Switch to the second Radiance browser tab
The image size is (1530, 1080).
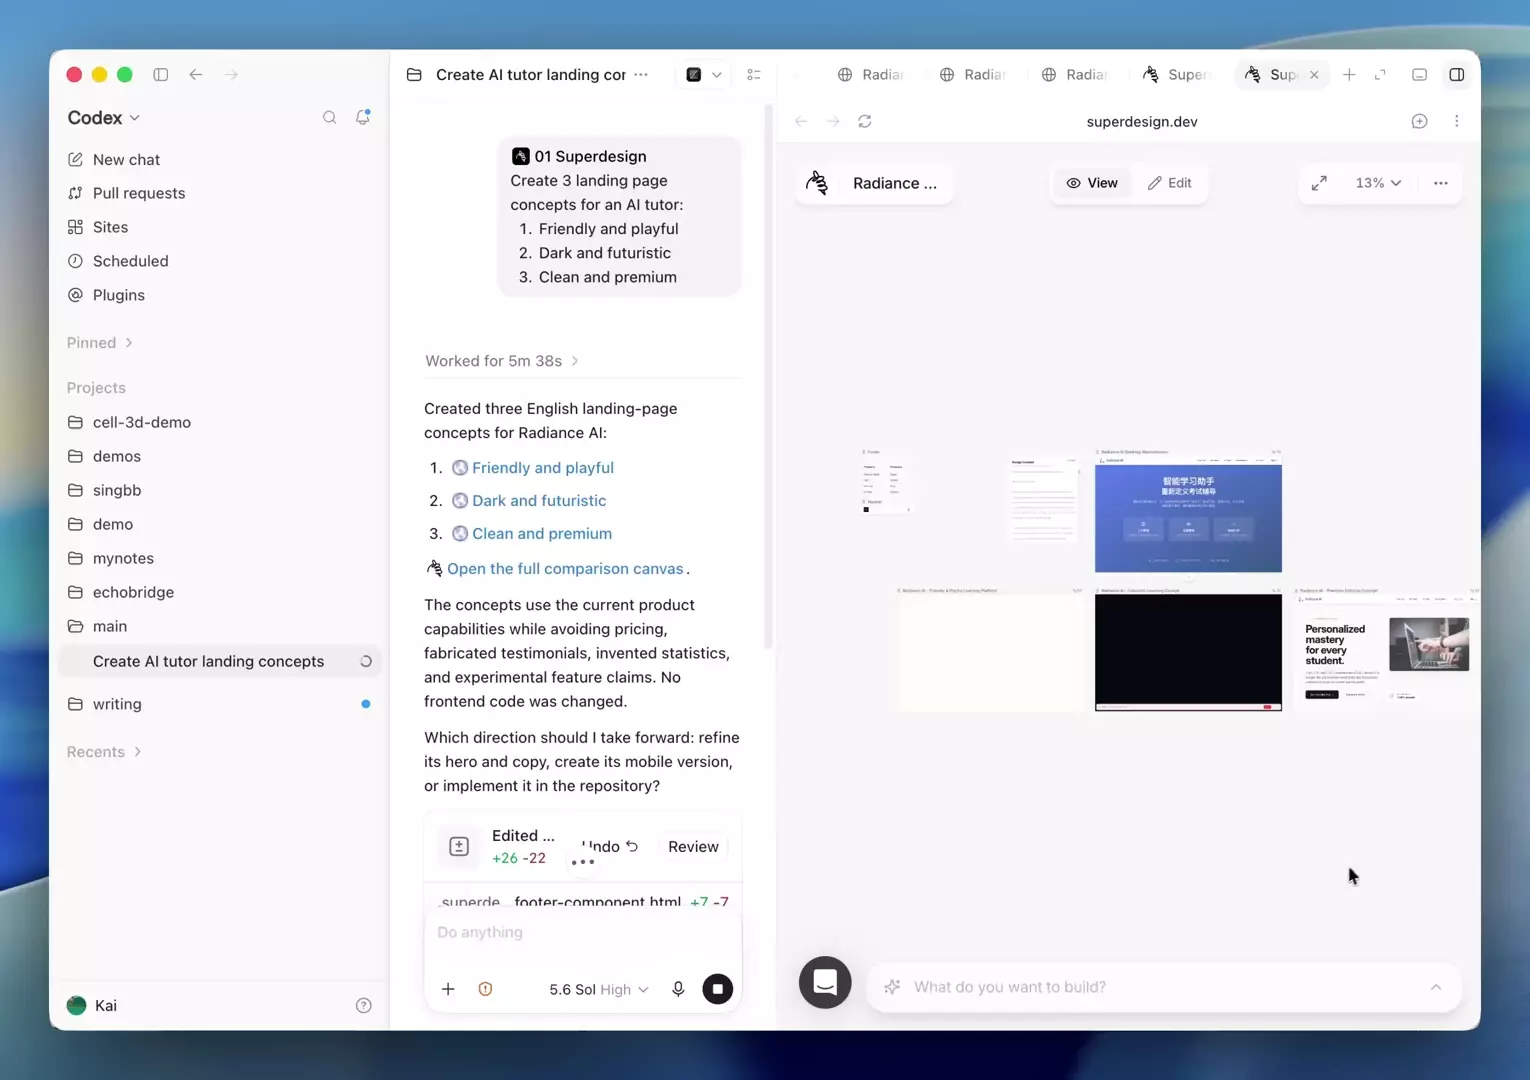[972, 74]
